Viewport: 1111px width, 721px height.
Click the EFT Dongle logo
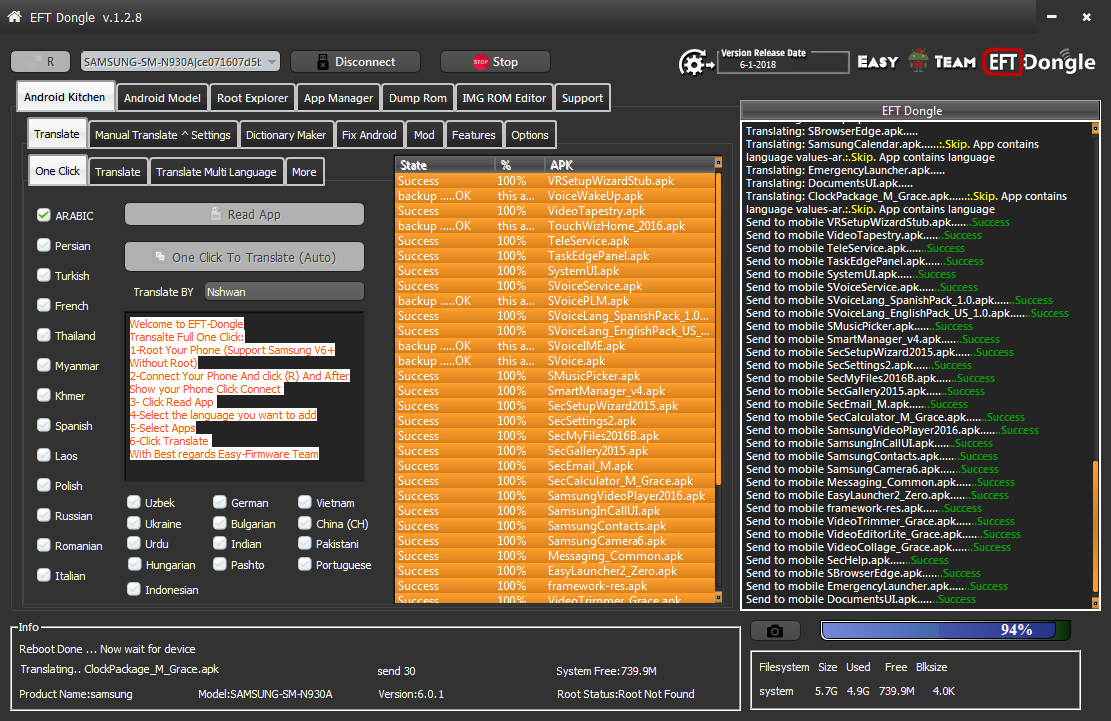click(x=1039, y=62)
